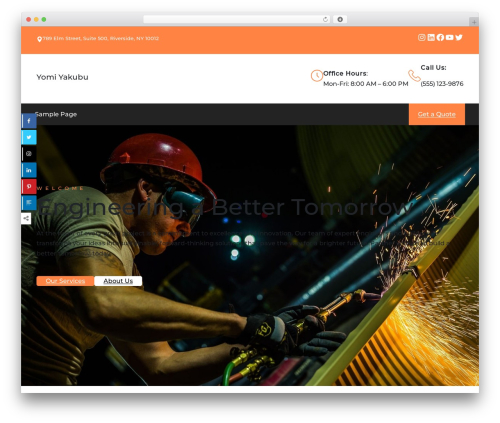Click the WELCOME label above heading

click(x=60, y=188)
